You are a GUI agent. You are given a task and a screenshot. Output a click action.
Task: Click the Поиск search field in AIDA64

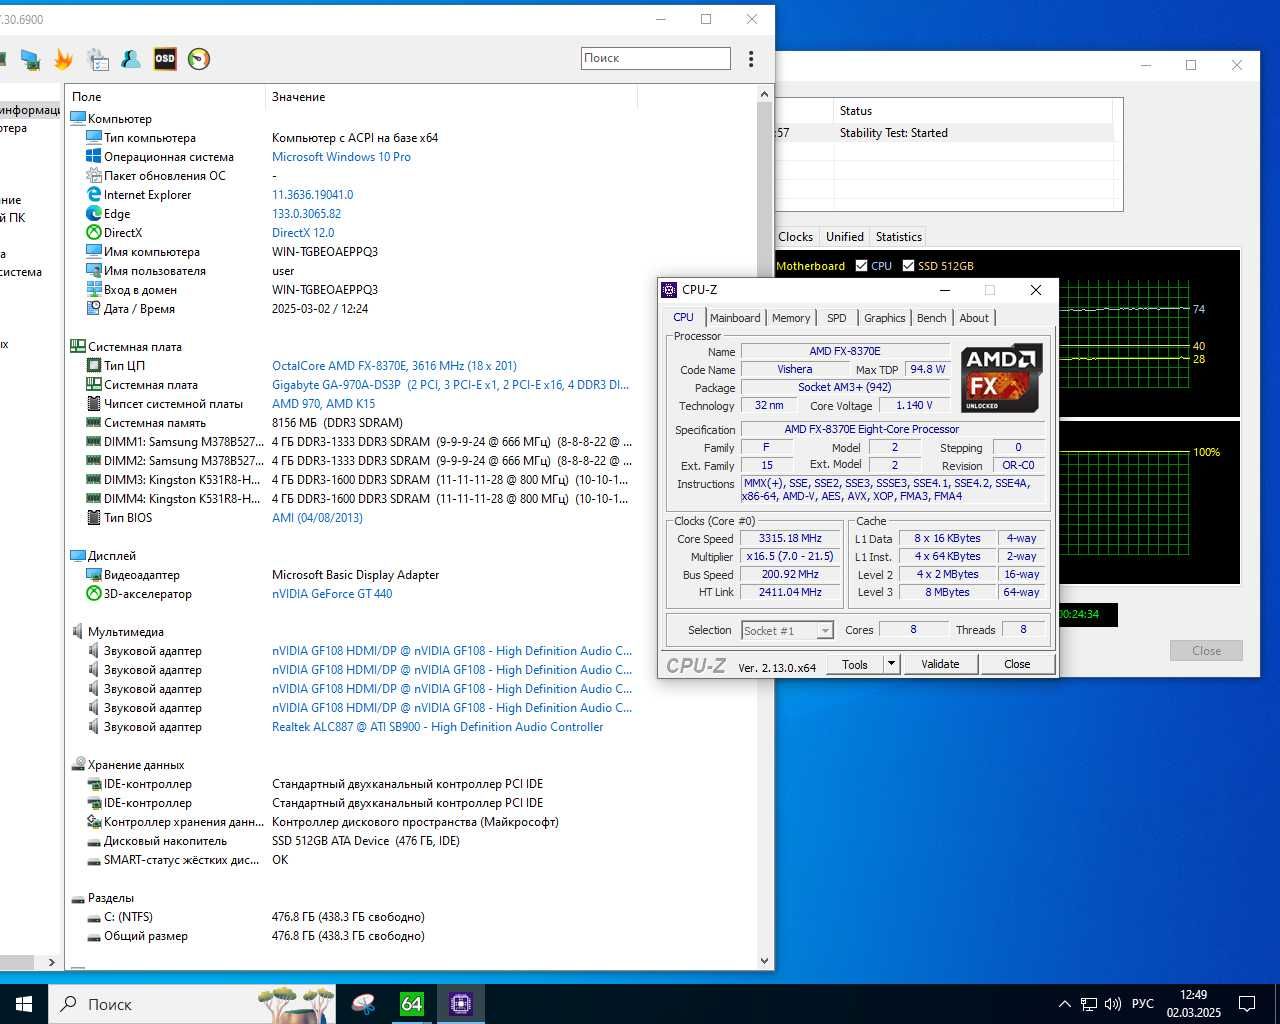[x=656, y=58]
